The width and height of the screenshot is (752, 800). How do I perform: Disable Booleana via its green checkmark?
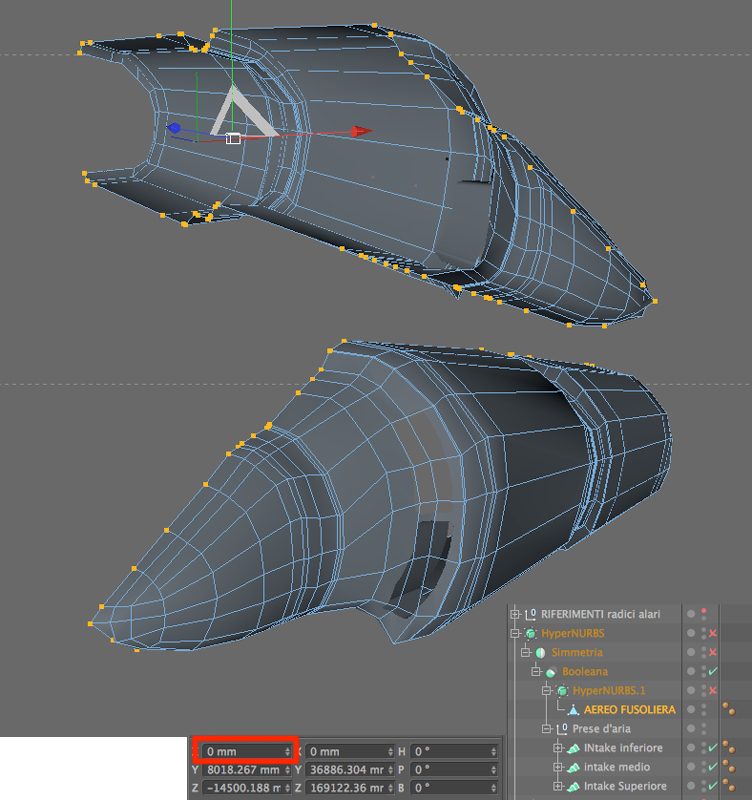(x=713, y=671)
